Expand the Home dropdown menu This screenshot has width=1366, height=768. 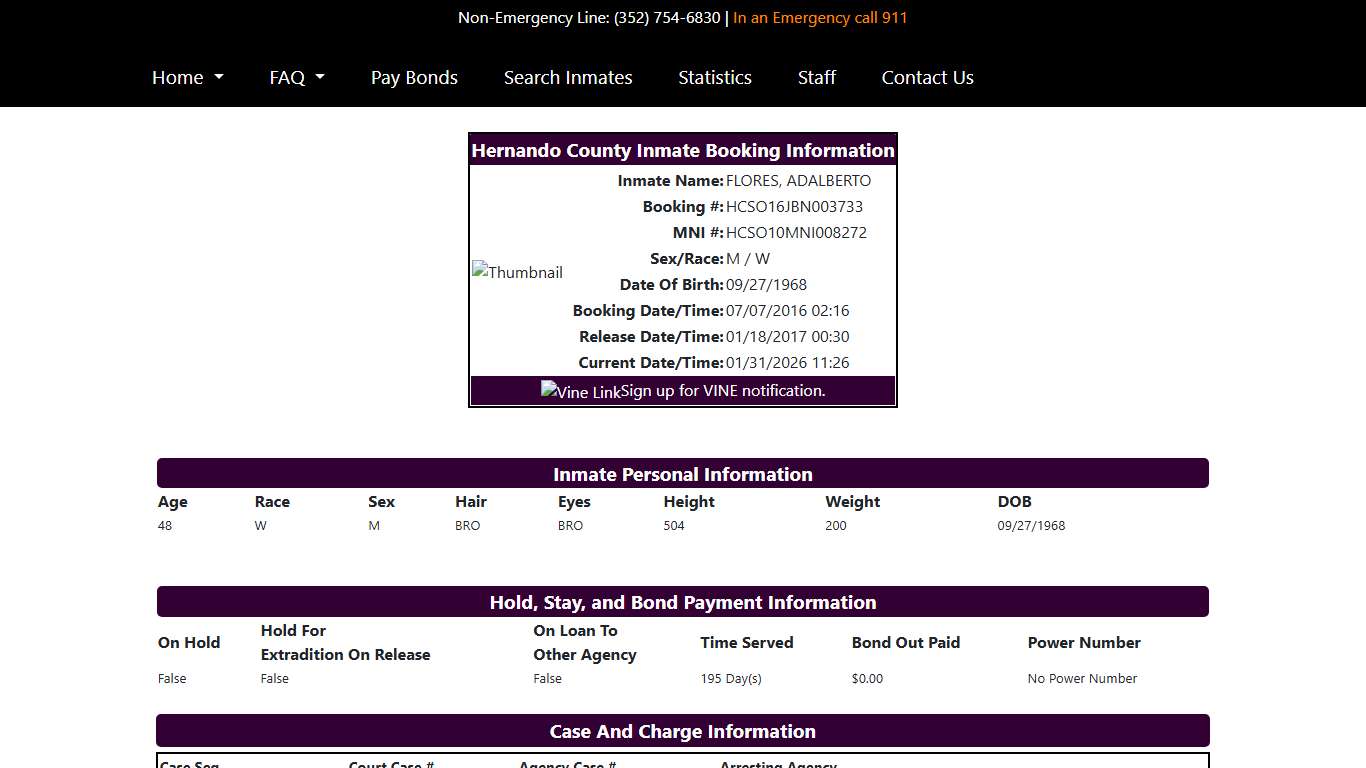point(186,77)
